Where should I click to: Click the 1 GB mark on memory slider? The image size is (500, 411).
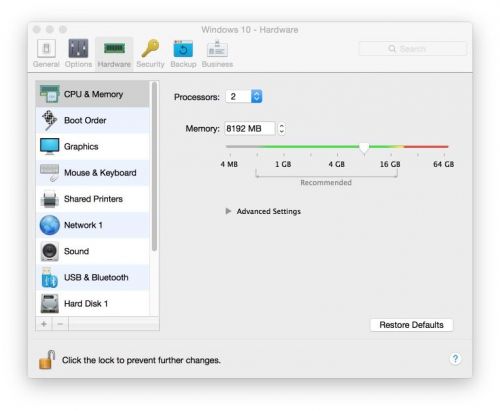coord(283,164)
